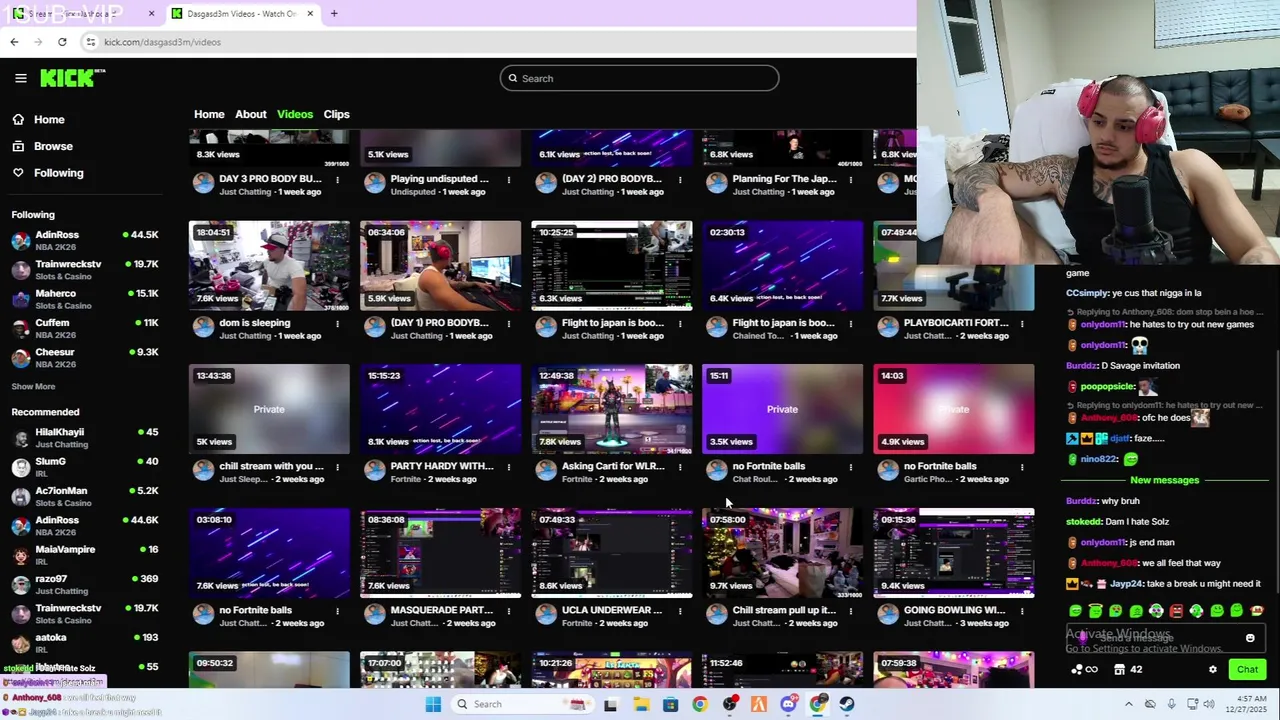Open the emoji picker in chat input
The height and width of the screenshot is (720, 1280).
(x=1250, y=638)
